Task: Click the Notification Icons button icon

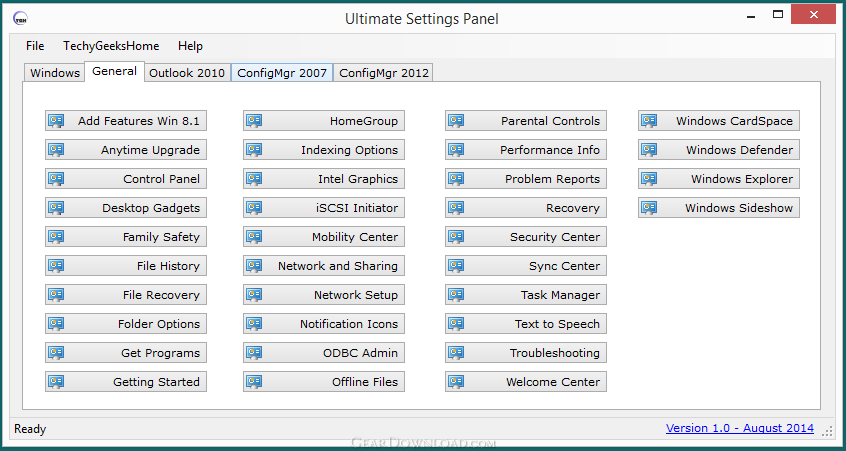Action: pos(254,324)
